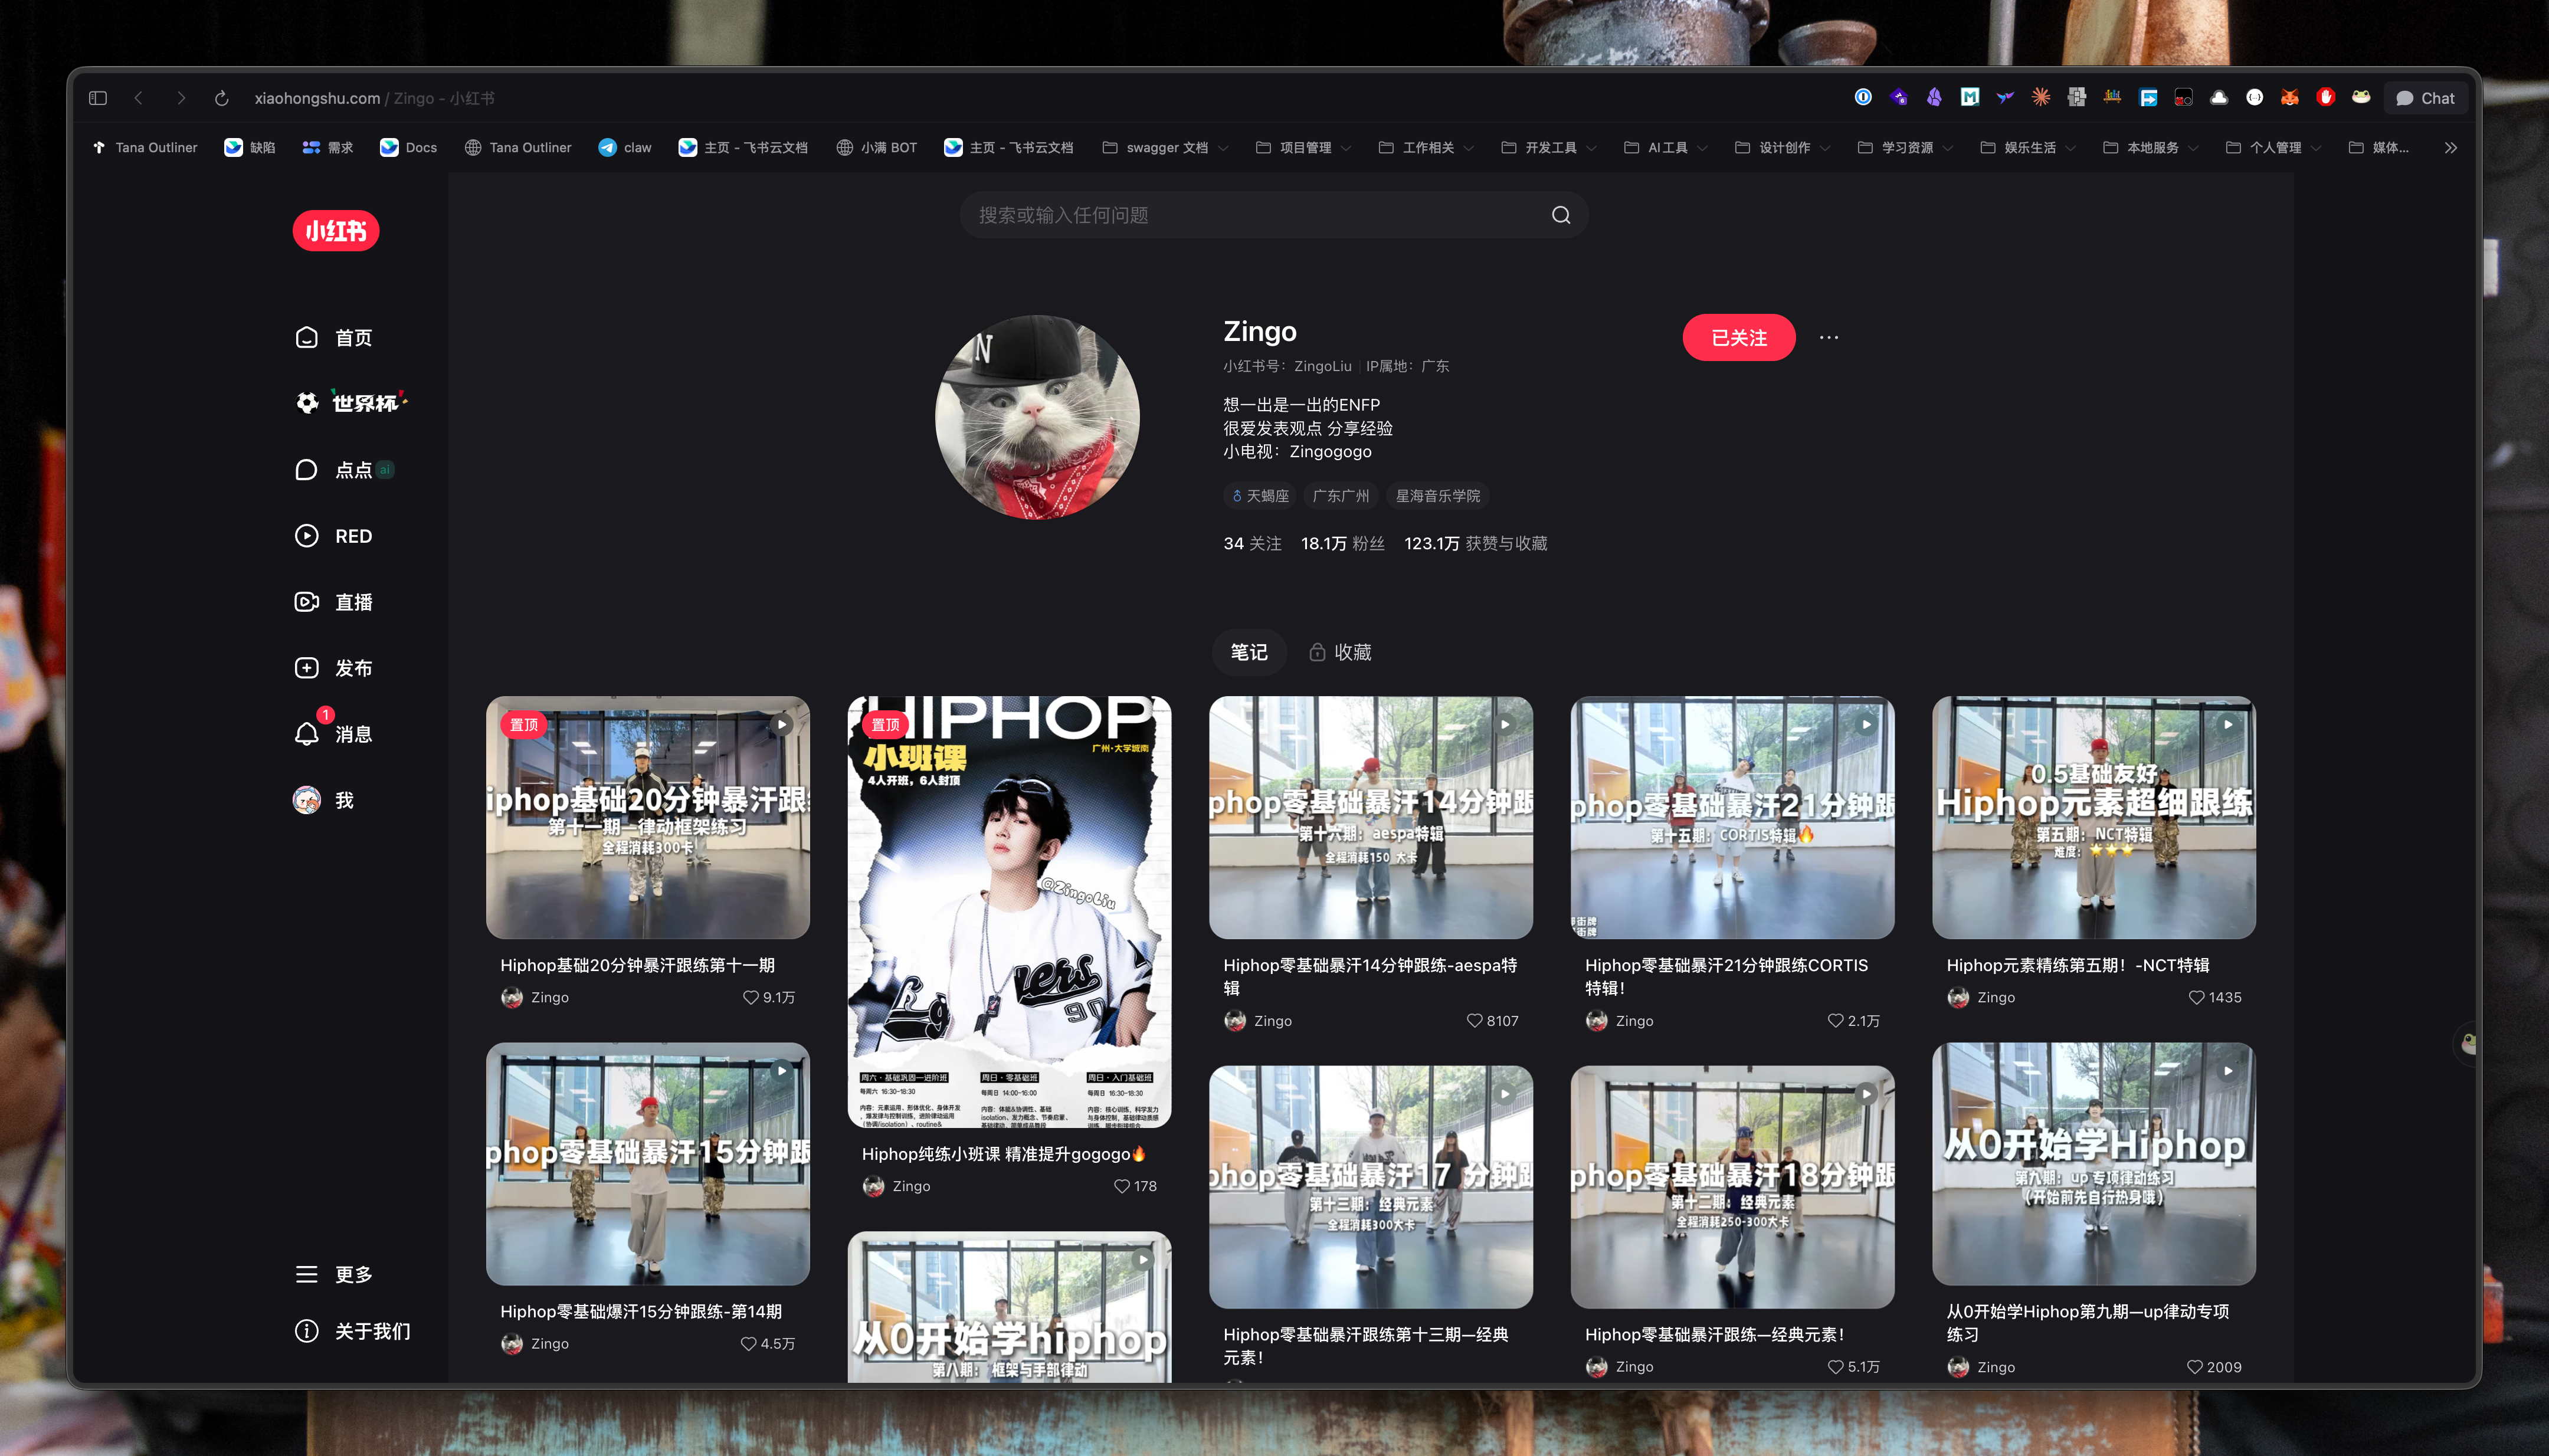Click the search input field

(1274, 215)
